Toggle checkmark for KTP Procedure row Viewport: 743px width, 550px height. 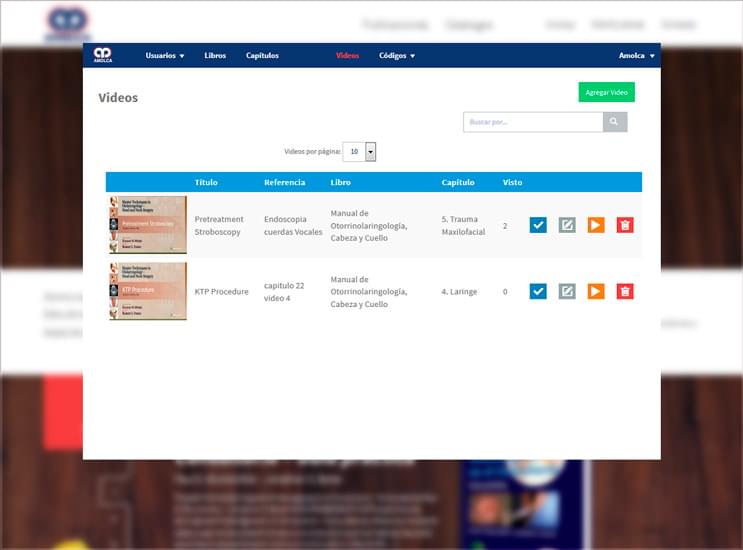point(538,291)
